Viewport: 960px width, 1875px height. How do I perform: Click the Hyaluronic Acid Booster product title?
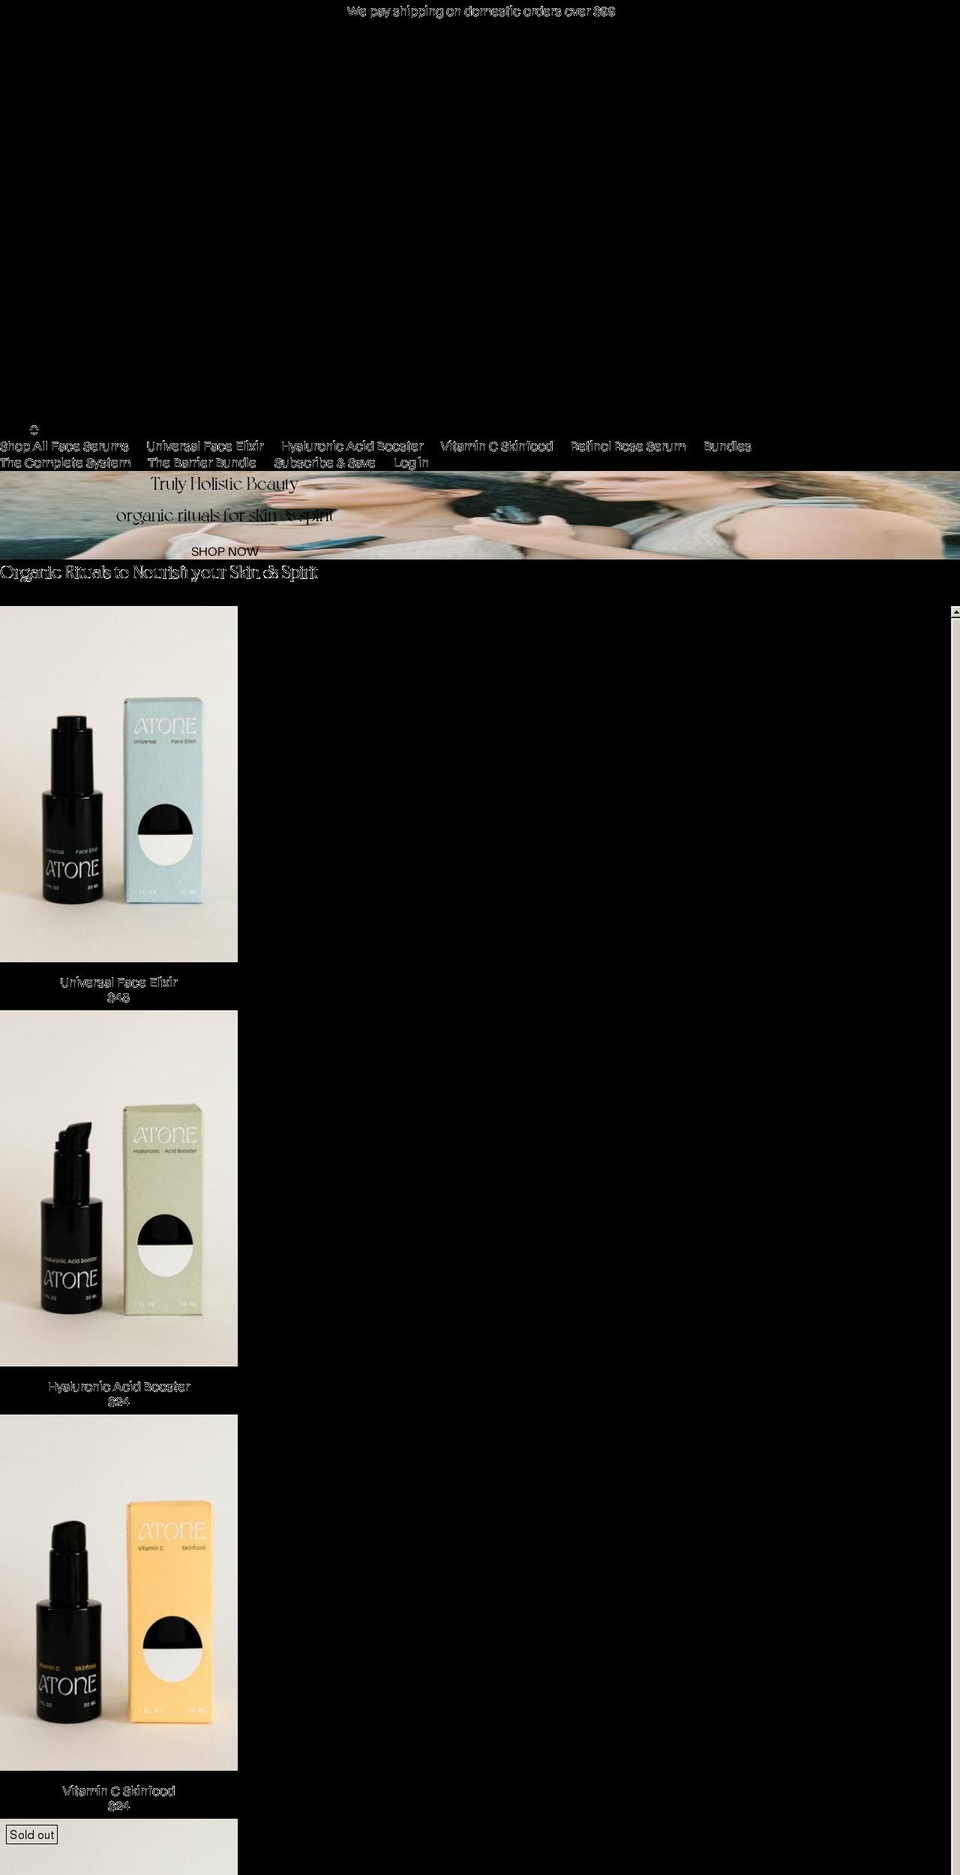tap(119, 1386)
